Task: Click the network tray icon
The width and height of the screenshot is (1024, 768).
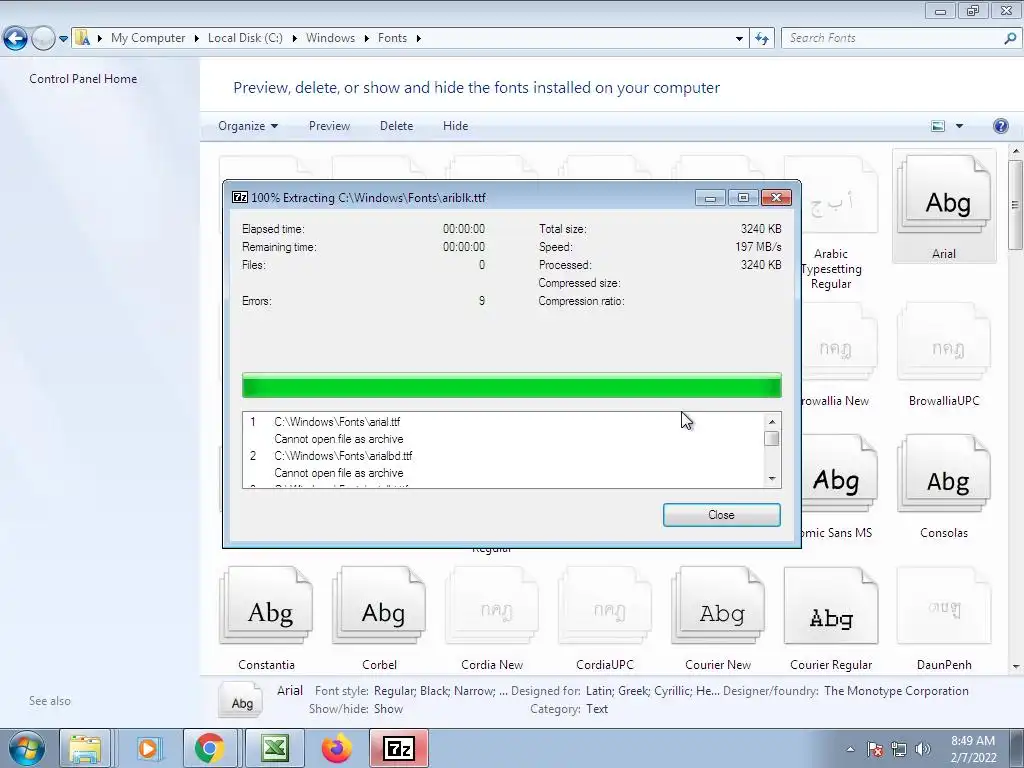Action: click(899, 749)
